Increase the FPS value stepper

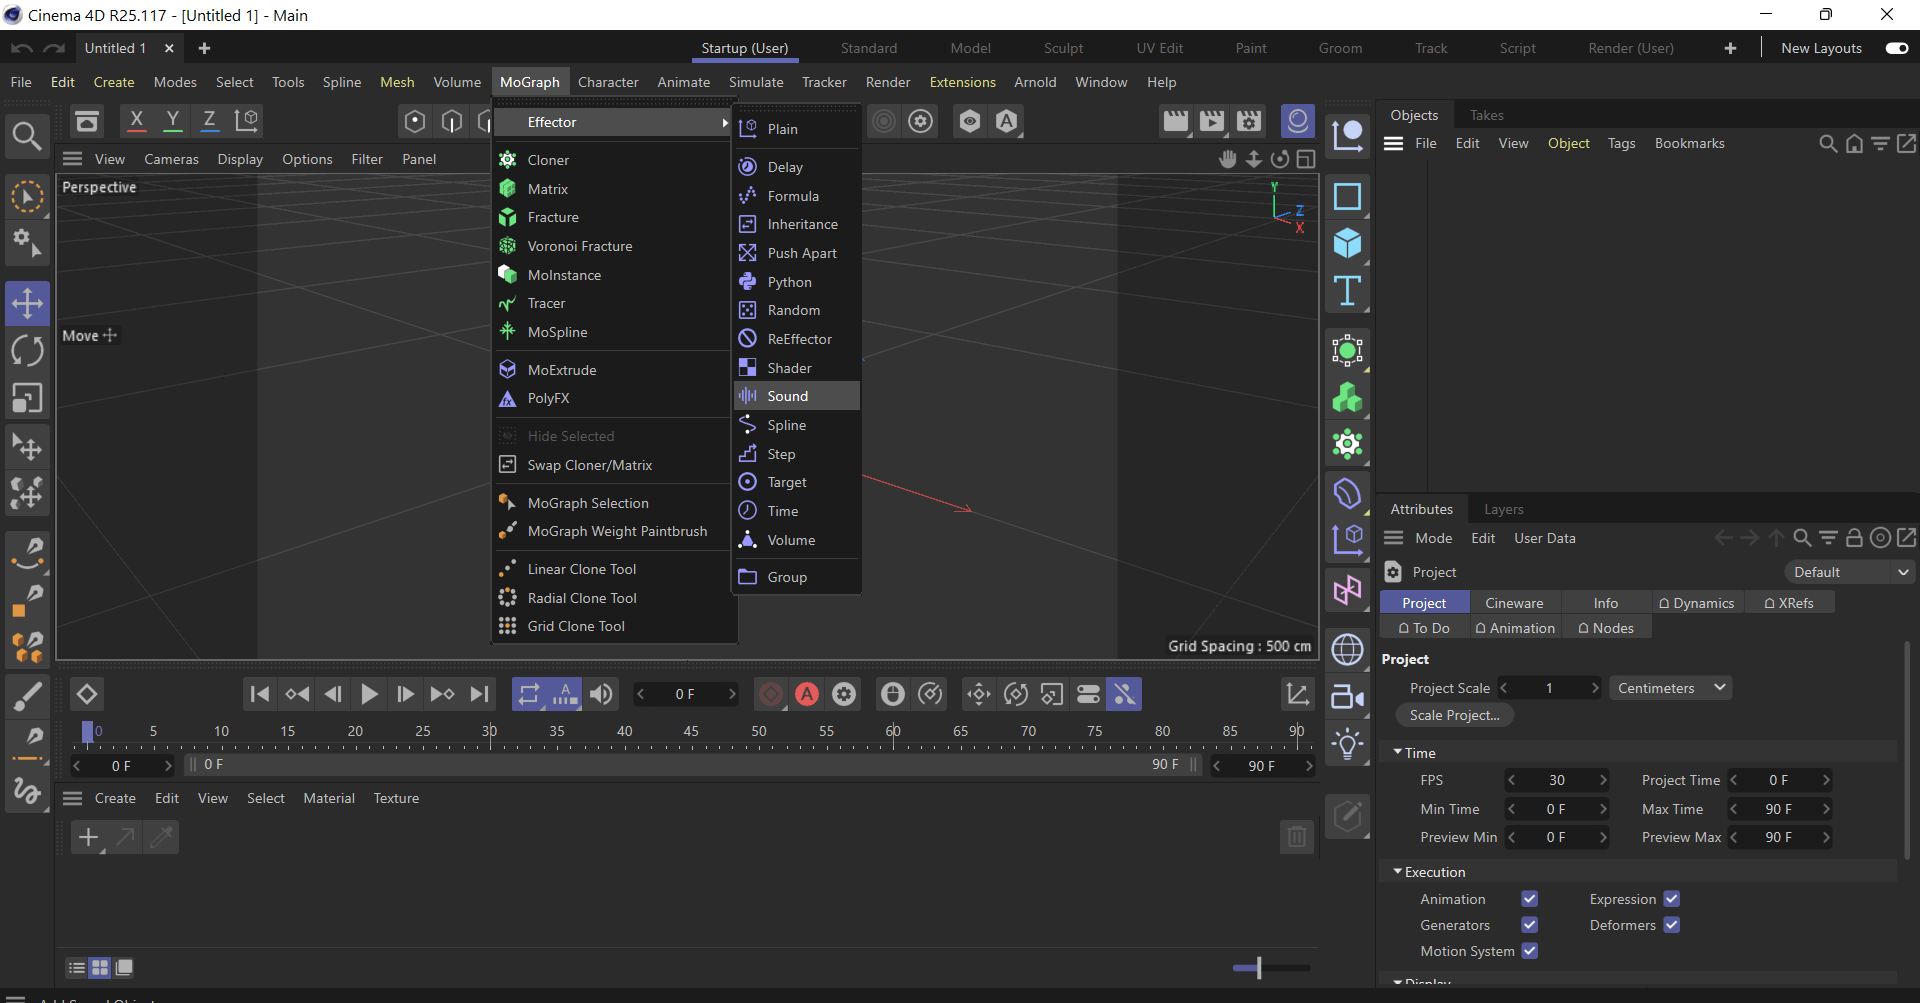[1603, 780]
